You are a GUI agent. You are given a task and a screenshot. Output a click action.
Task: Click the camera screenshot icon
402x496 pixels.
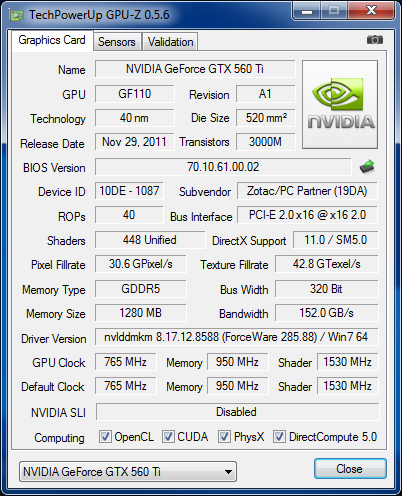(x=375, y=40)
